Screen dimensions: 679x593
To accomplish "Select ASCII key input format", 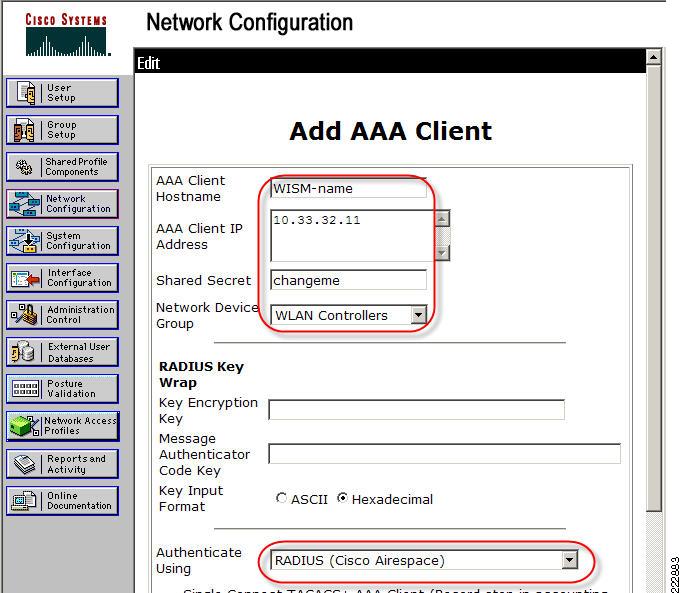I will point(281,498).
